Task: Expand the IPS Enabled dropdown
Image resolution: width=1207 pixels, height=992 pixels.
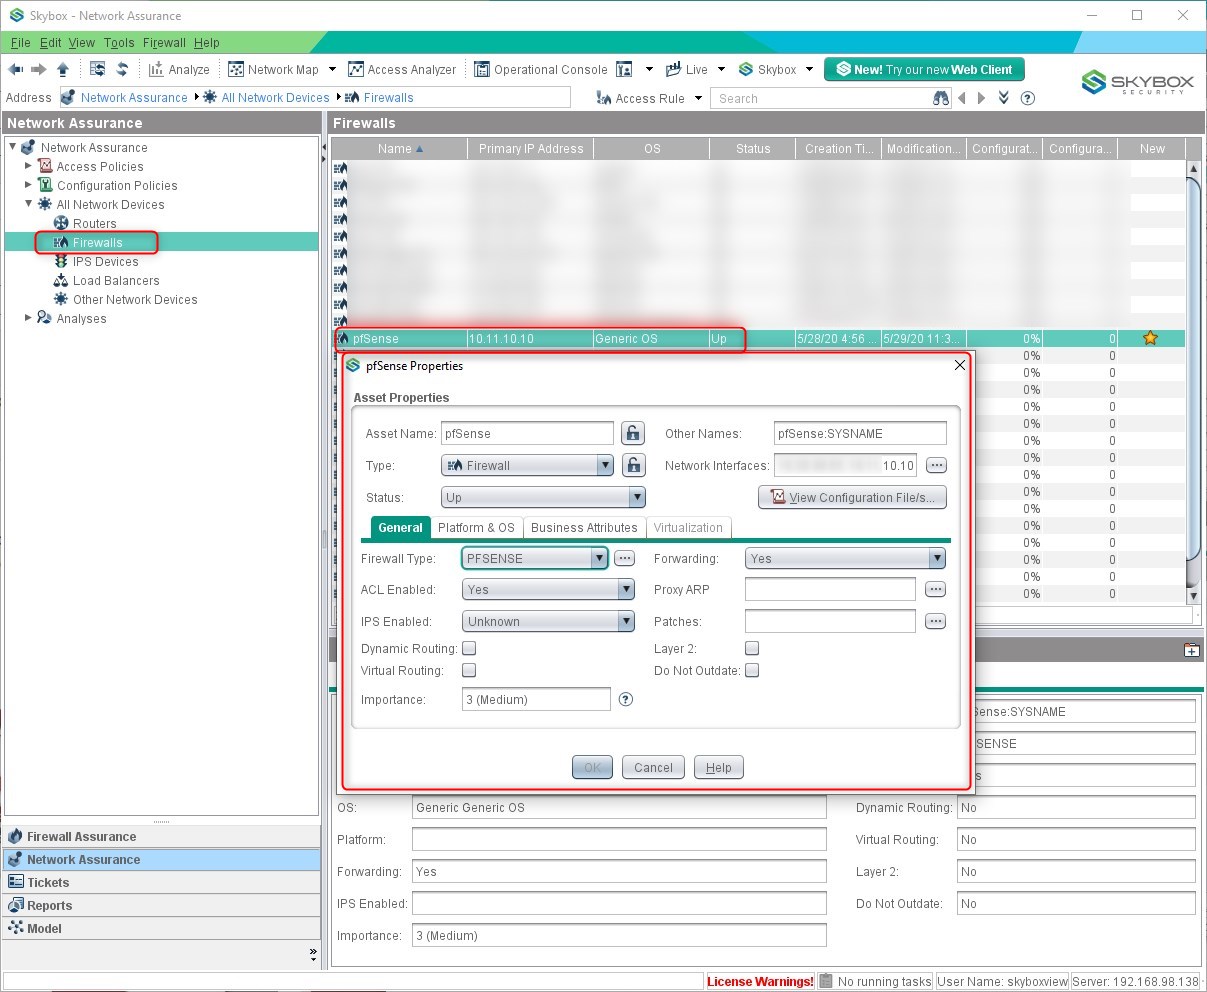Action: pos(548,621)
